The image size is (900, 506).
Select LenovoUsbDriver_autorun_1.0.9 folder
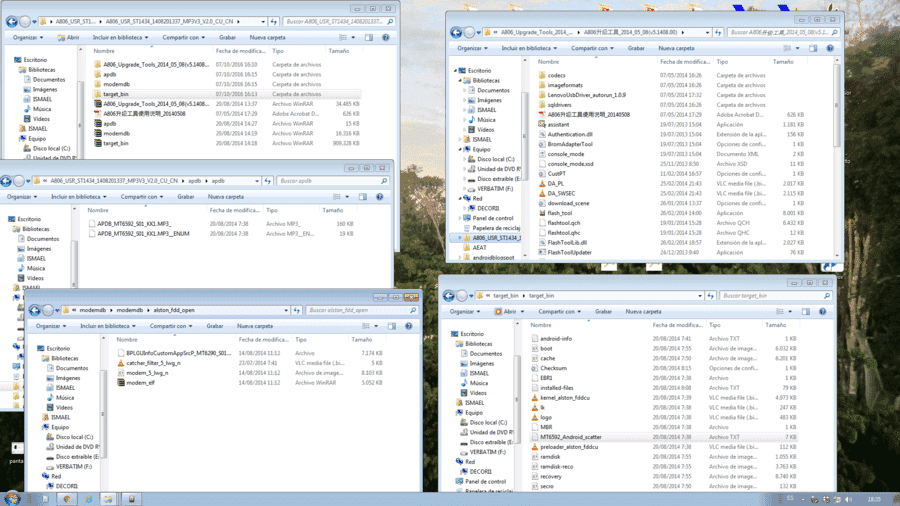586,95
